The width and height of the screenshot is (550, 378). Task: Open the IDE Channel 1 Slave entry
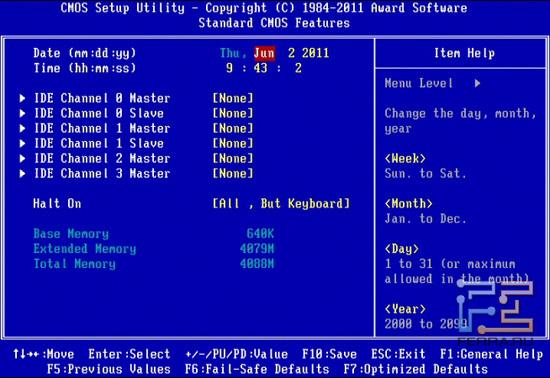click(x=99, y=143)
